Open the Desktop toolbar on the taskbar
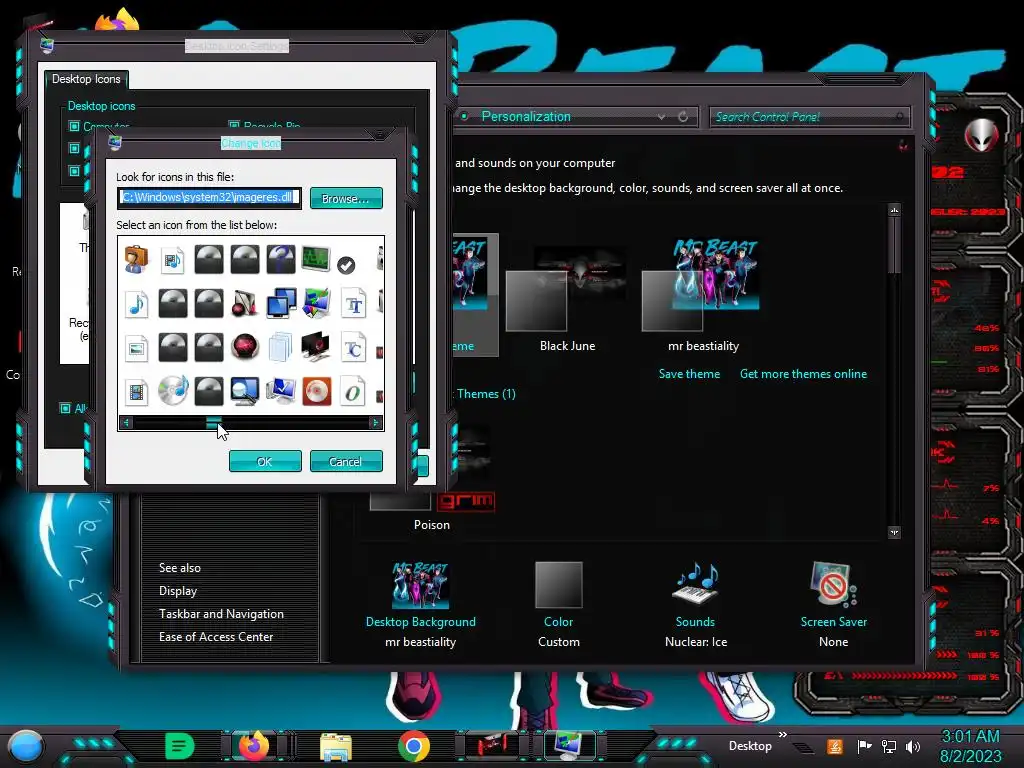This screenshot has height=768, width=1024. click(x=750, y=746)
